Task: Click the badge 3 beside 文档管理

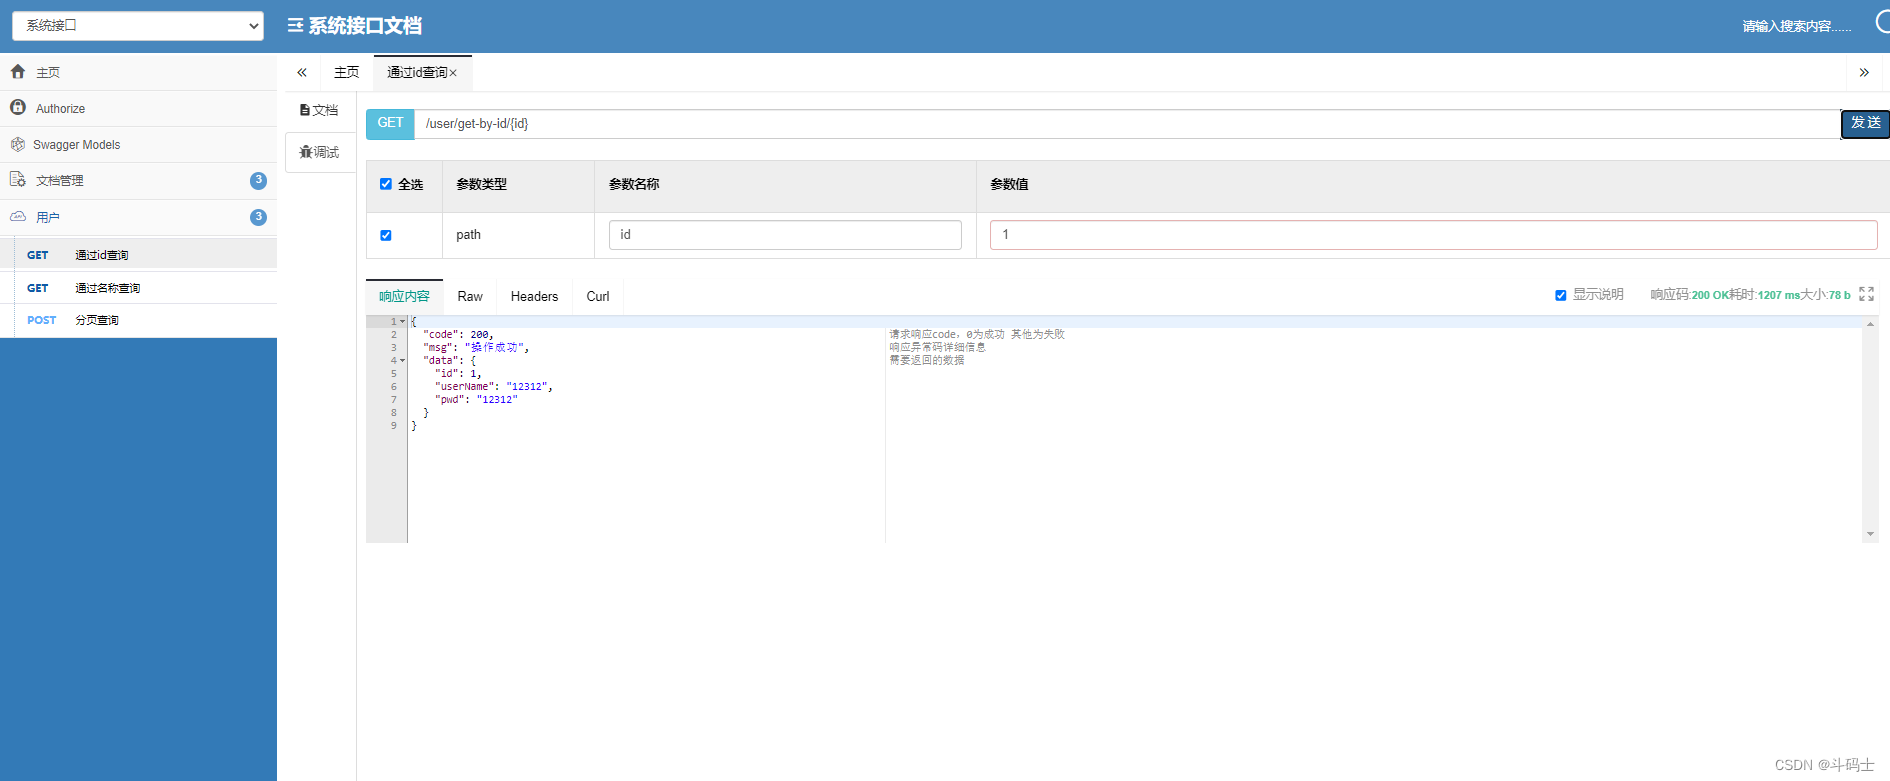Action: (x=258, y=180)
